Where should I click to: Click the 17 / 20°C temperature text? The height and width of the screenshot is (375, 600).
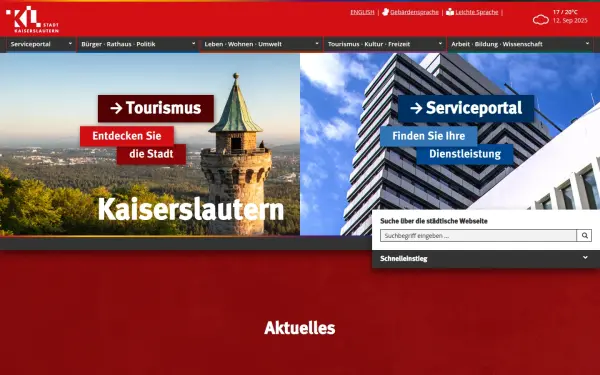point(565,12)
